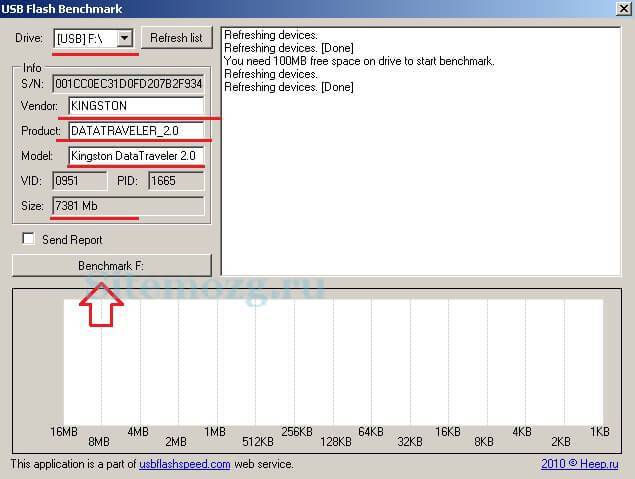
Task: Click the Info group label
Action: (32, 68)
